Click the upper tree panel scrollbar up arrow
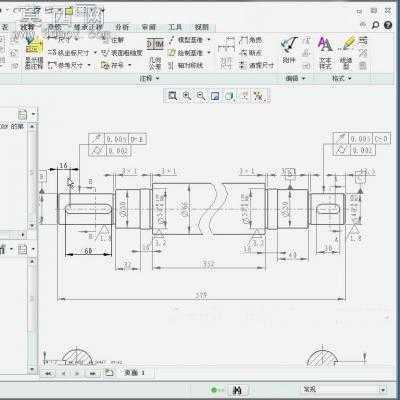 tap(33, 127)
